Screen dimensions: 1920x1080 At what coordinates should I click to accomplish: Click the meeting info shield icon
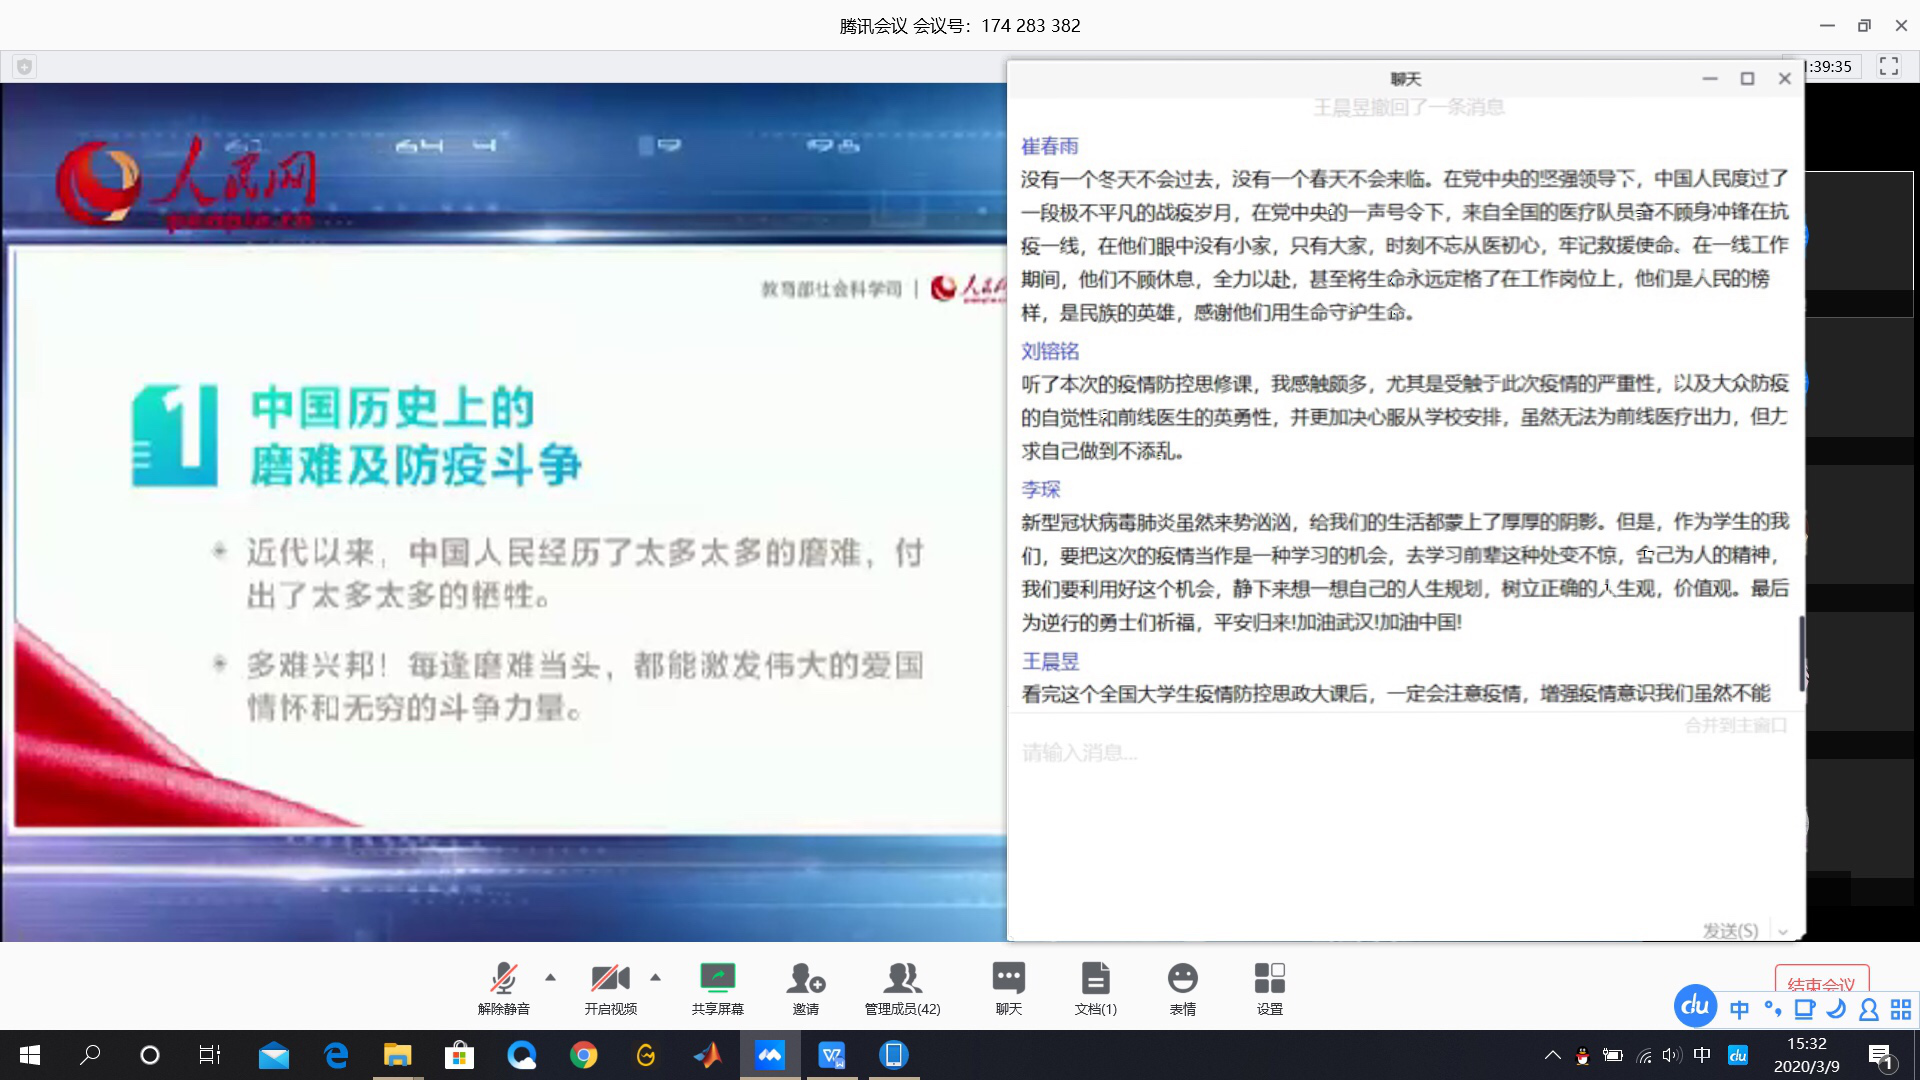click(25, 67)
